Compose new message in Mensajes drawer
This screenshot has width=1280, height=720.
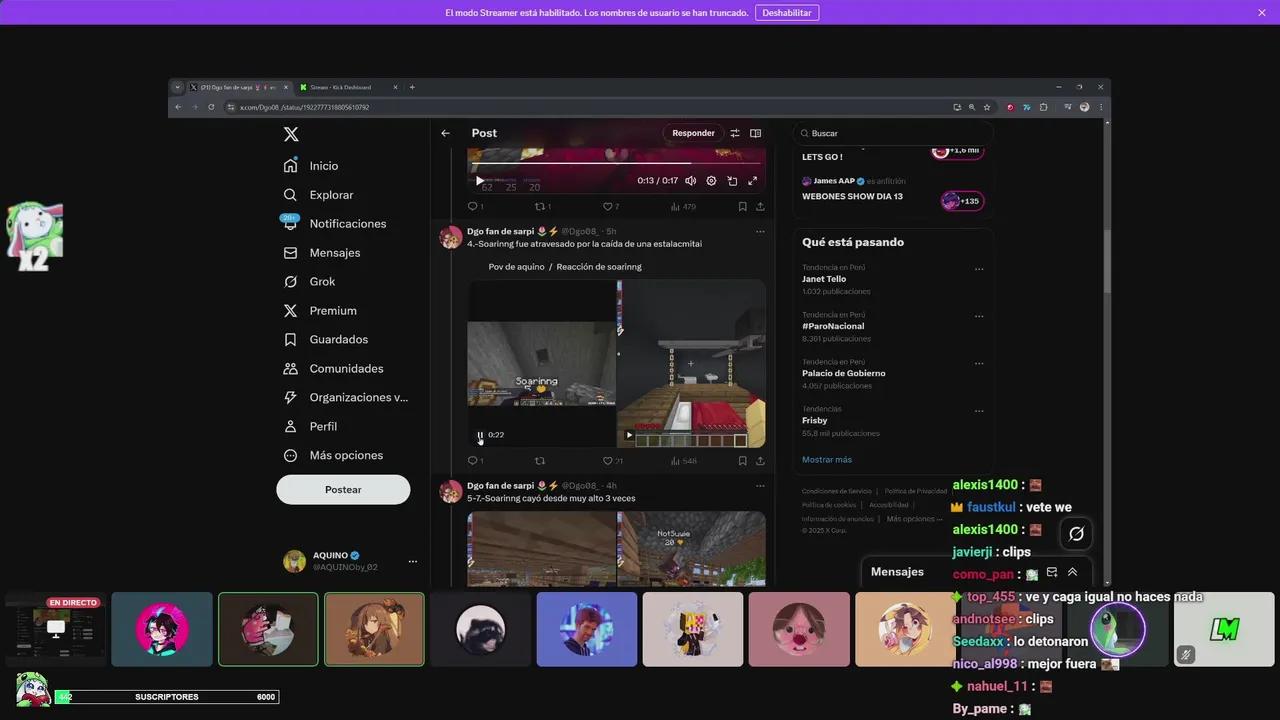point(1051,572)
